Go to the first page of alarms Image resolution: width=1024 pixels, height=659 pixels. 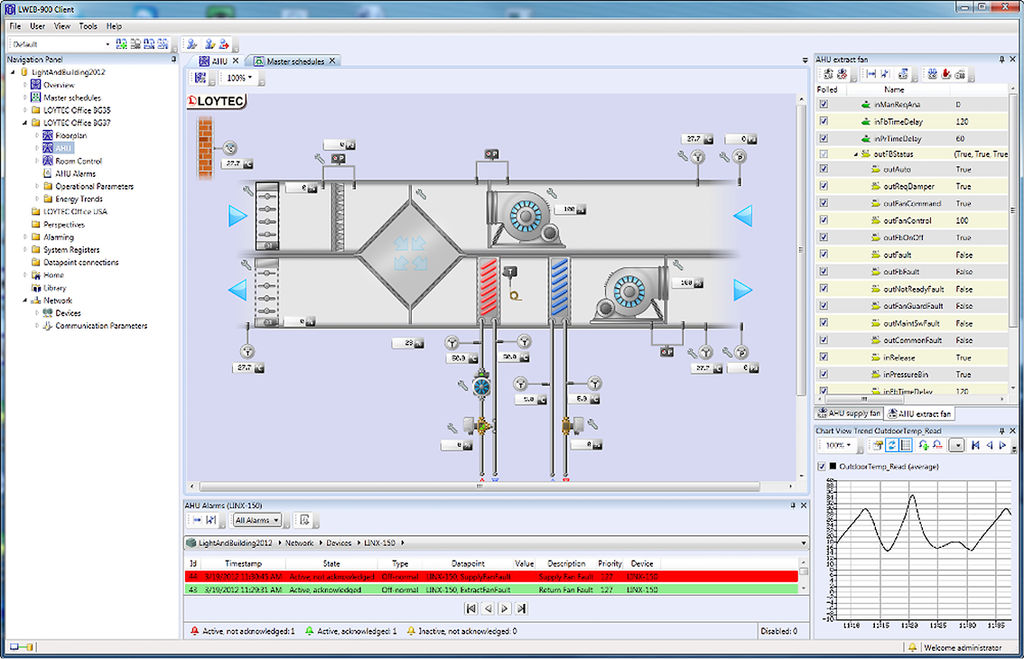[x=470, y=608]
